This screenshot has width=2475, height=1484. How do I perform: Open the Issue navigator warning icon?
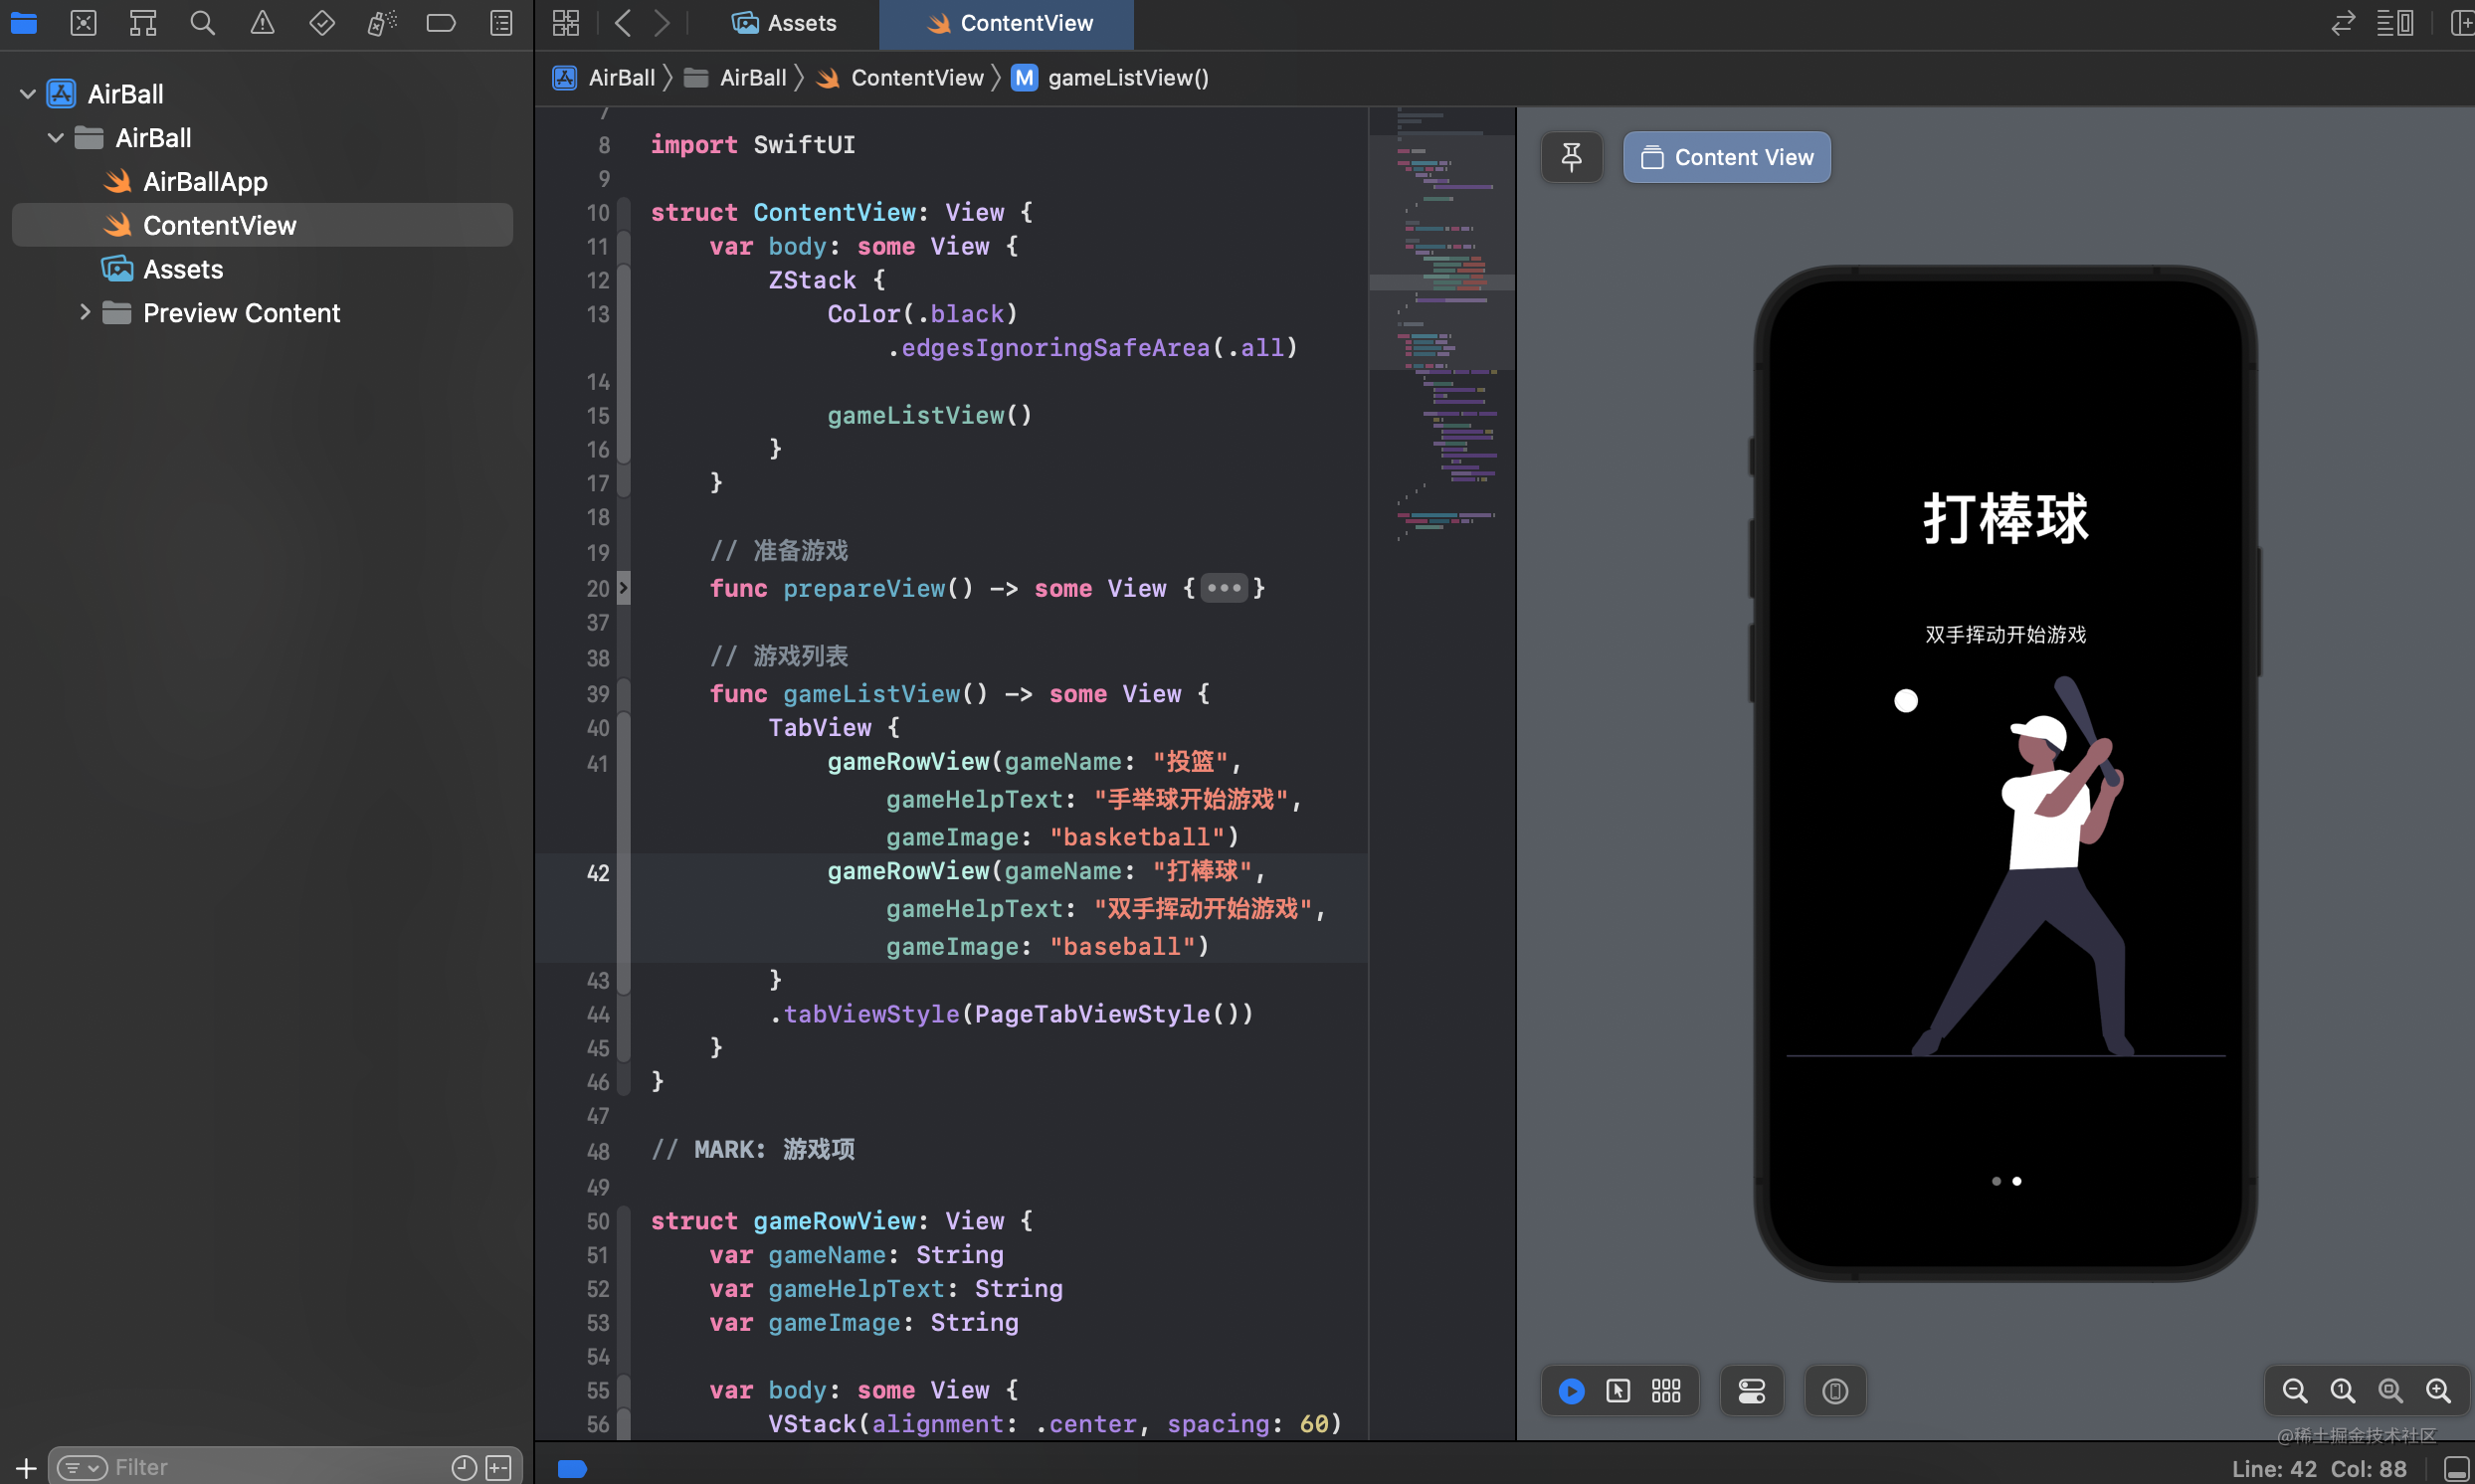pyautogui.click(x=262, y=22)
